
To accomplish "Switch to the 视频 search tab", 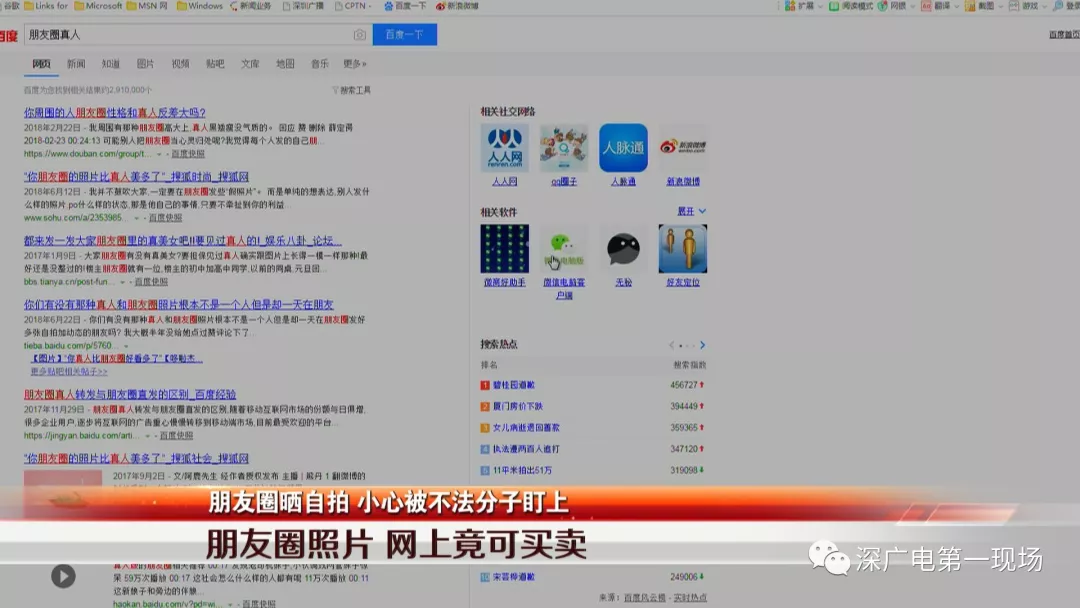I will [180, 64].
